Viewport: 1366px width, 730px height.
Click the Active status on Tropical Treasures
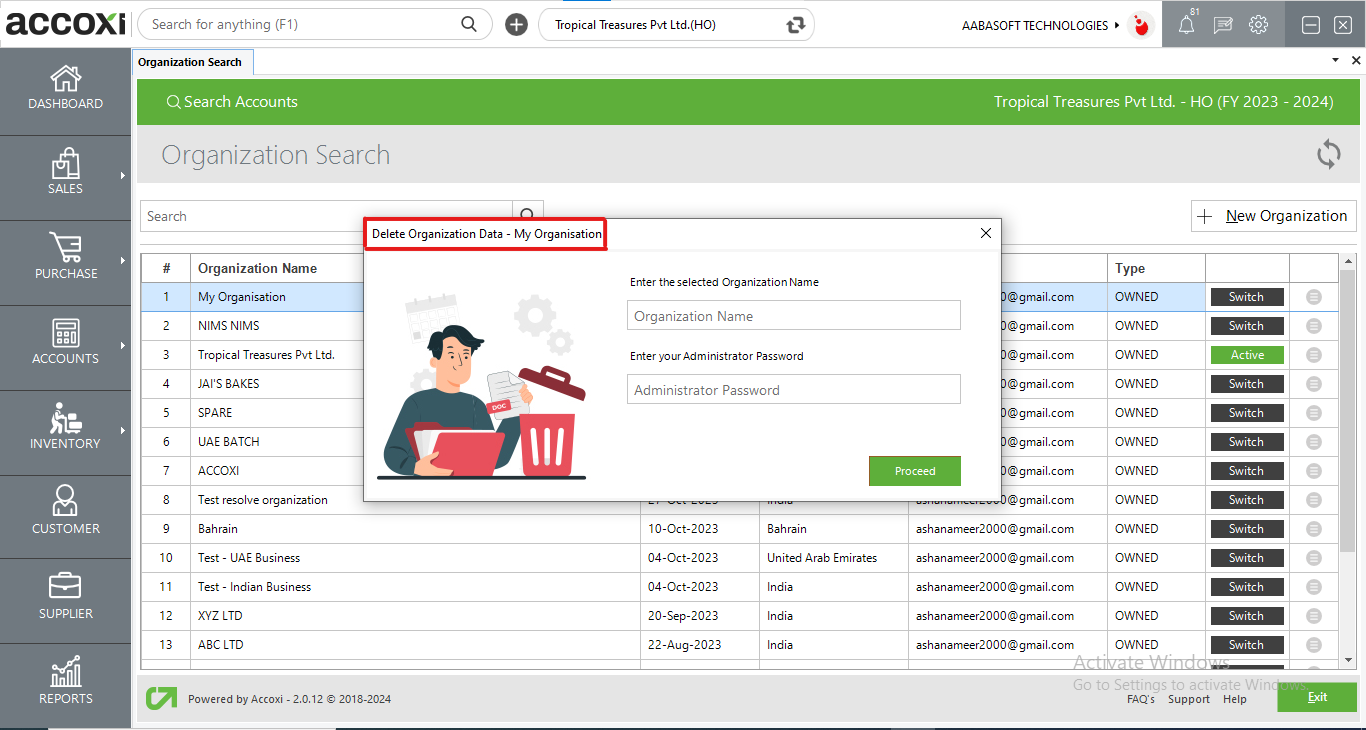pos(1246,355)
